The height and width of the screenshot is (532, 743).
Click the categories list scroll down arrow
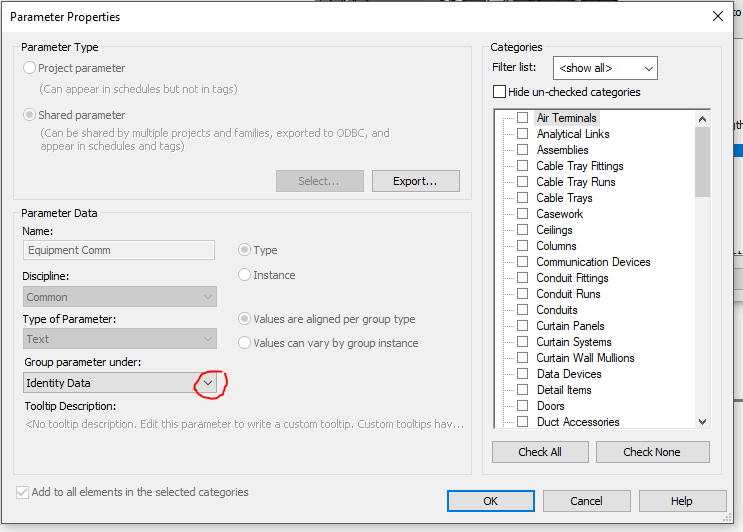pyautogui.click(x=702, y=421)
